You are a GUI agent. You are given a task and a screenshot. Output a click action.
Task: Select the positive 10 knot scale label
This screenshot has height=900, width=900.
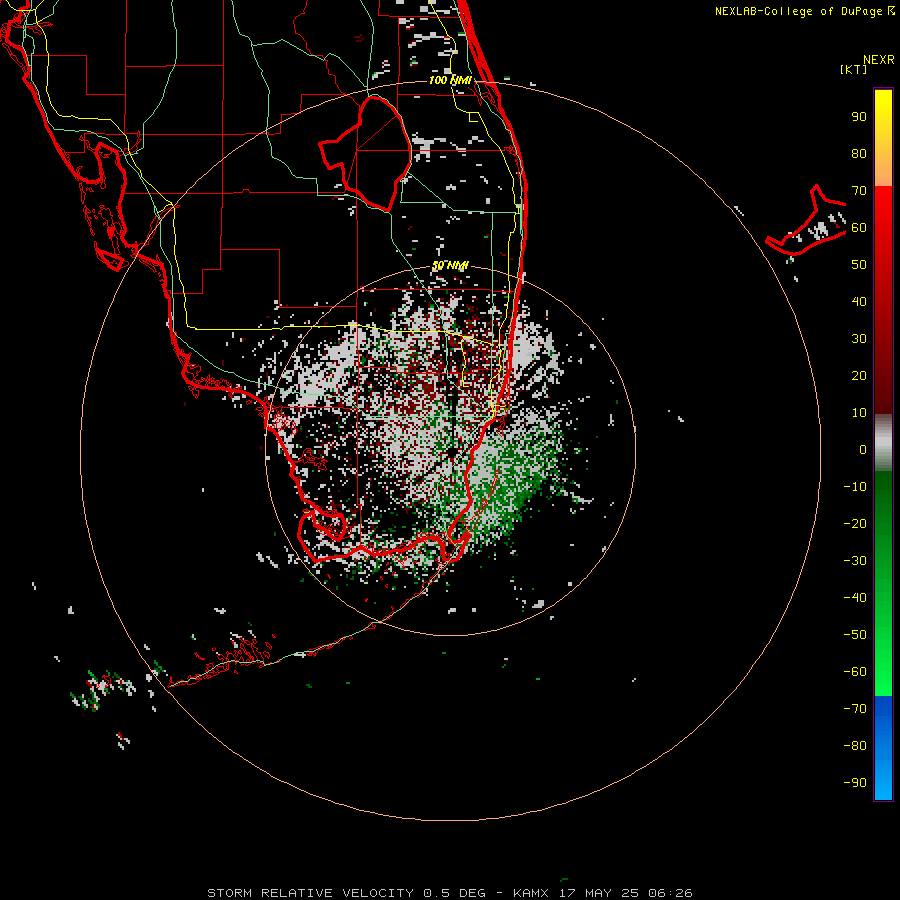(x=859, y=413)
